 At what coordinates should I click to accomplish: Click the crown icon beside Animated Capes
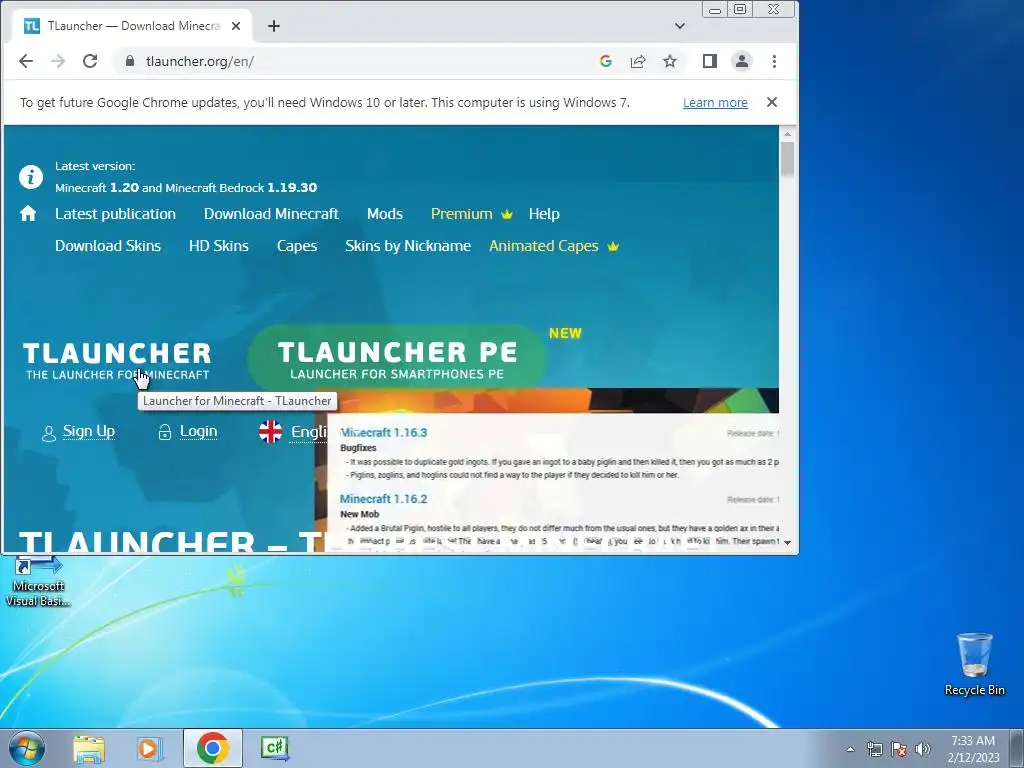pyautogui.click(x=613, y=246)
